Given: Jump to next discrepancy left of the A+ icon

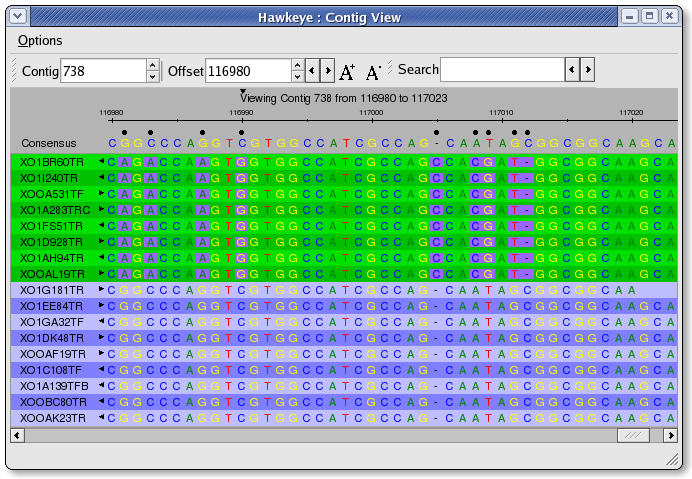Looking at the screenshot, I should [327, 71].
